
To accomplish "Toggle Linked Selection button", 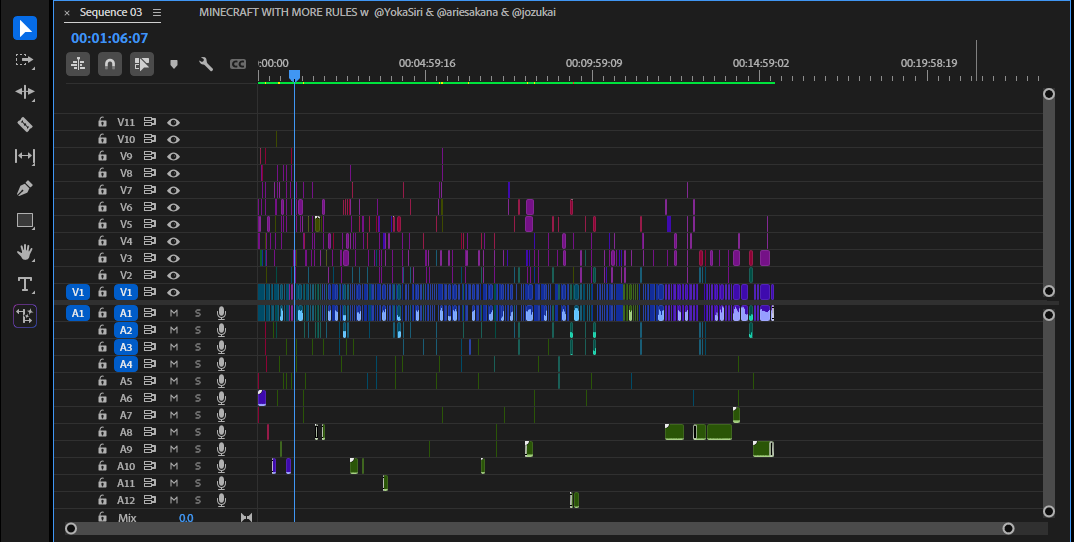I will click(142, 64).
